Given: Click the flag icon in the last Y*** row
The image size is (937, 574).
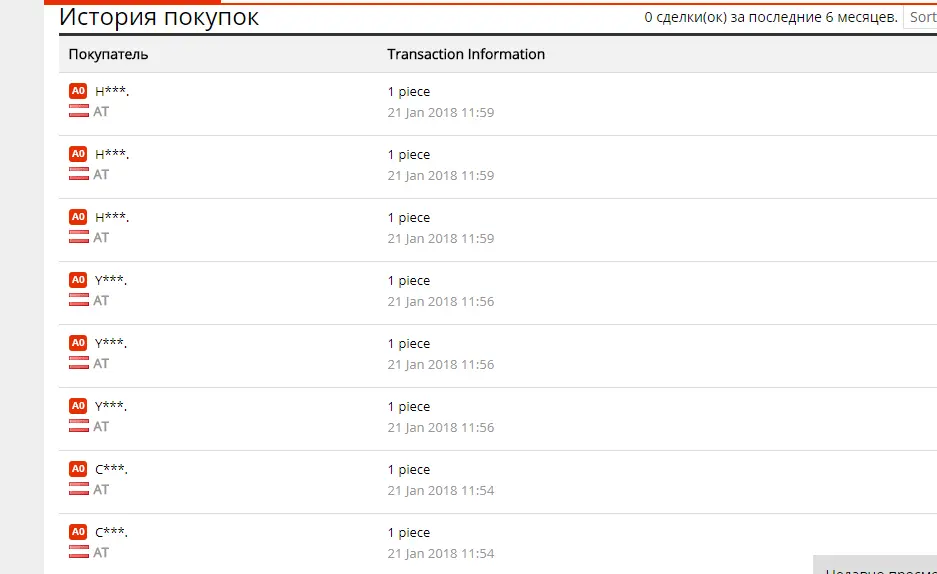Looking at the screenshot, I should pos(78,426).
